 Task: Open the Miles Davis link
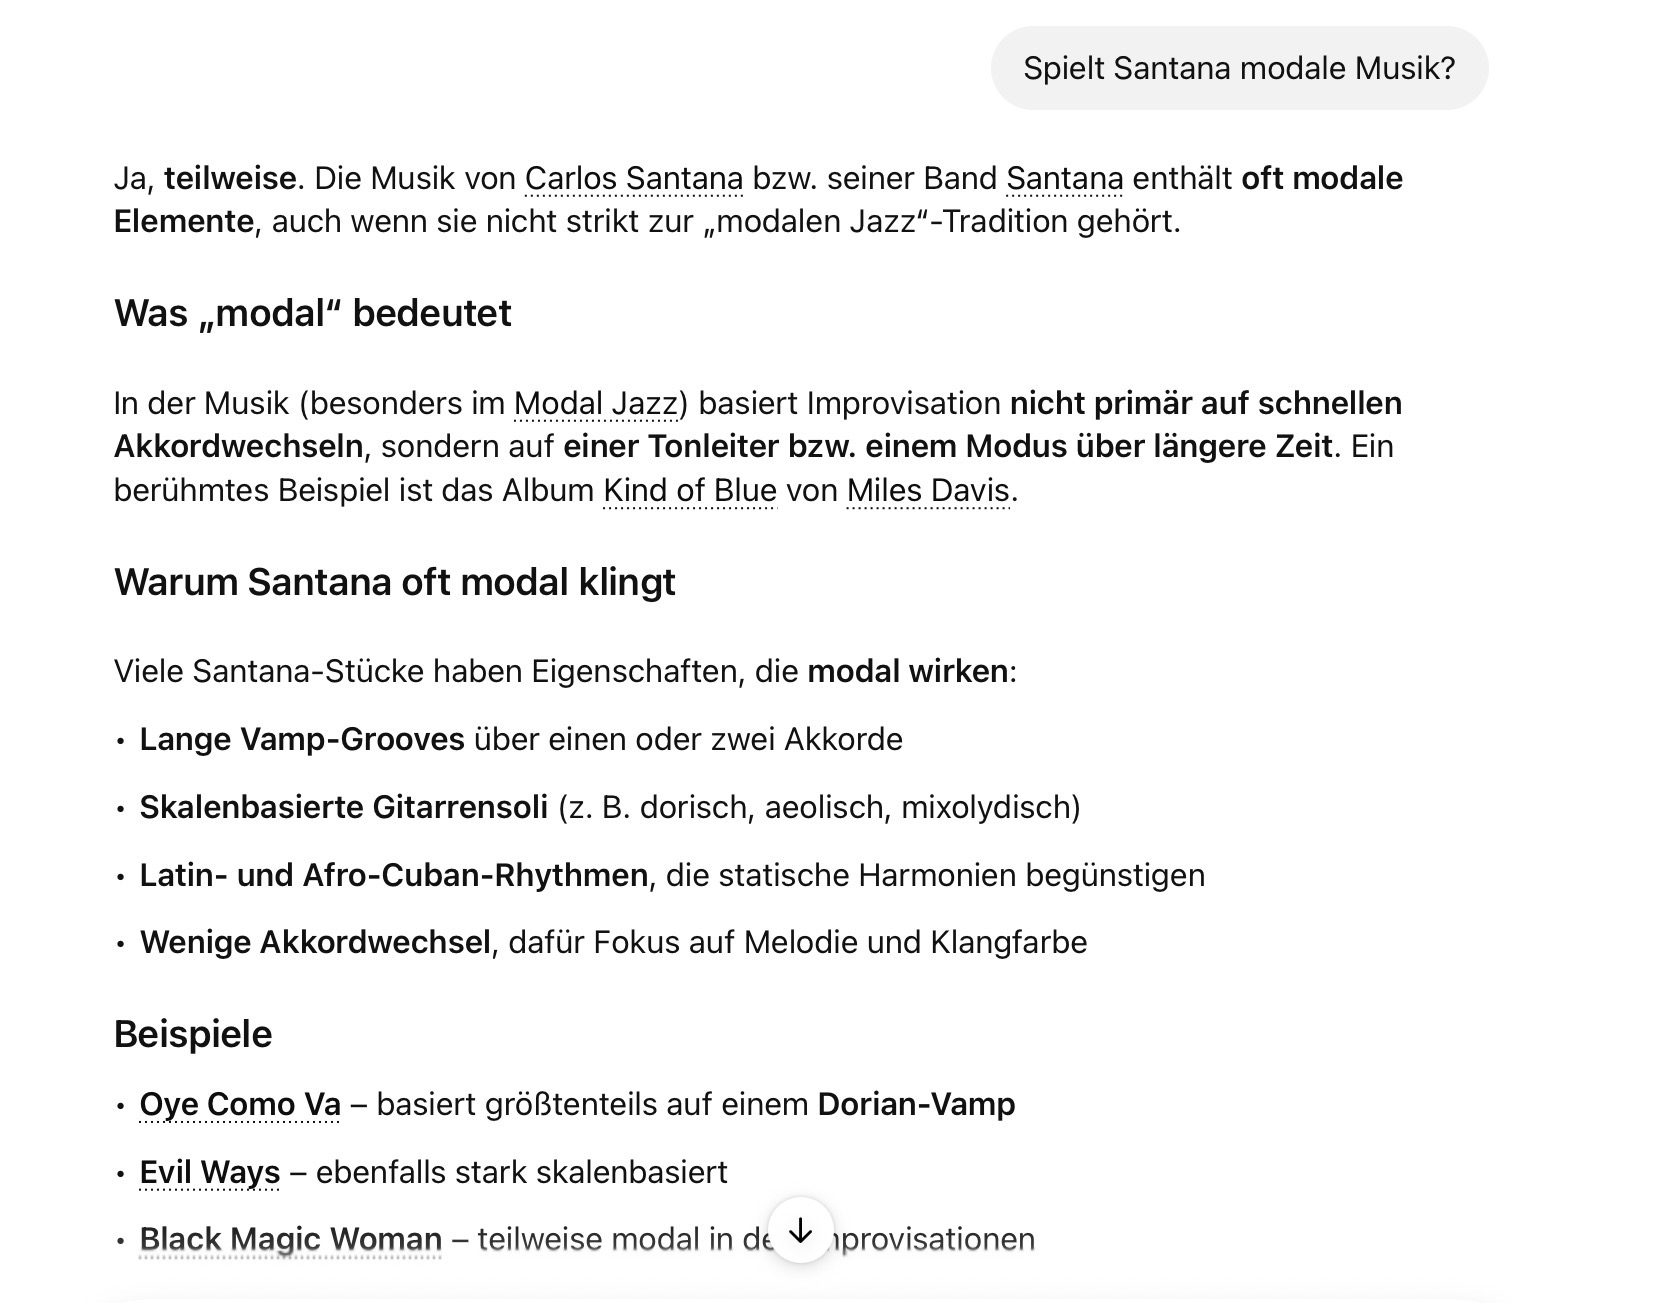click(x=928, y=491)
